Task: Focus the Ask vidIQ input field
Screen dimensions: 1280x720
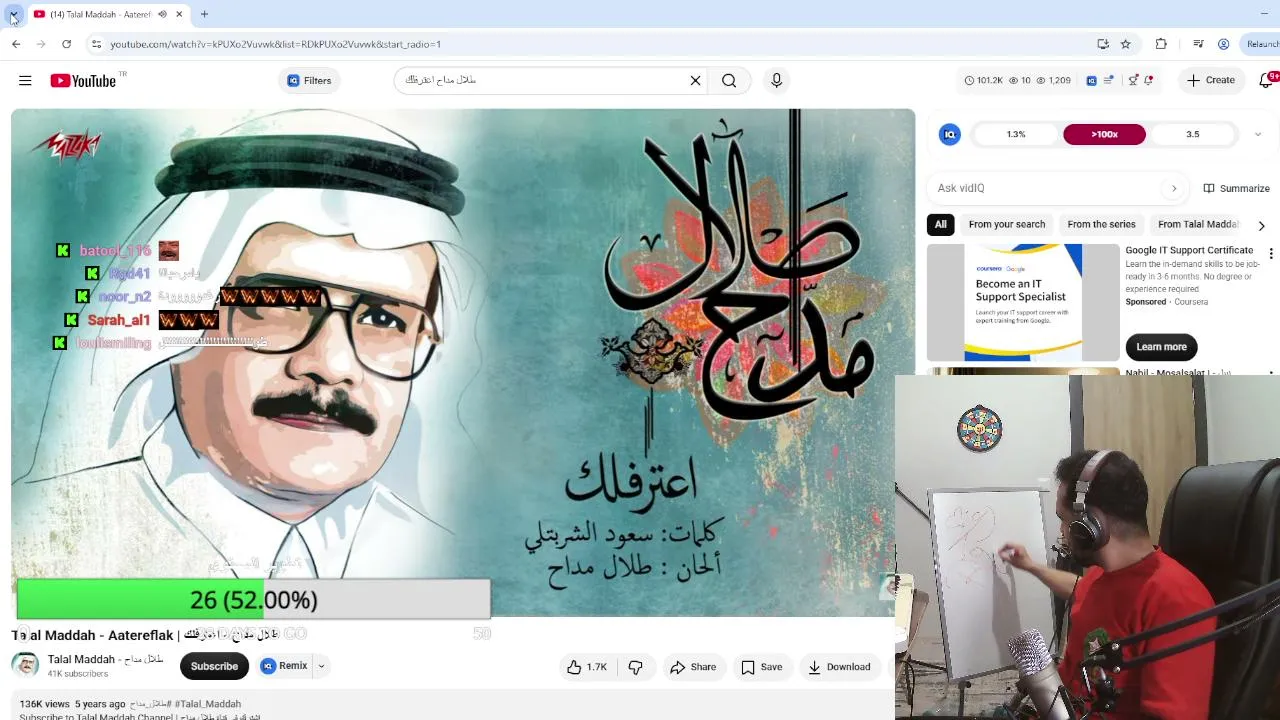Action: 1047,188
